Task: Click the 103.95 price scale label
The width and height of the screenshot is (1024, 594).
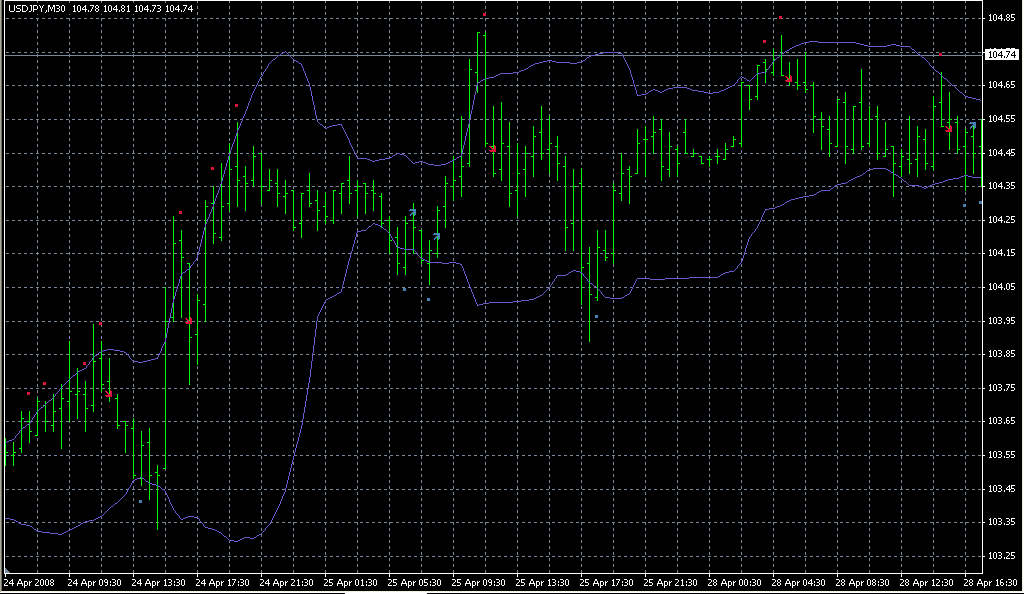Action: tap(1001, 320)
